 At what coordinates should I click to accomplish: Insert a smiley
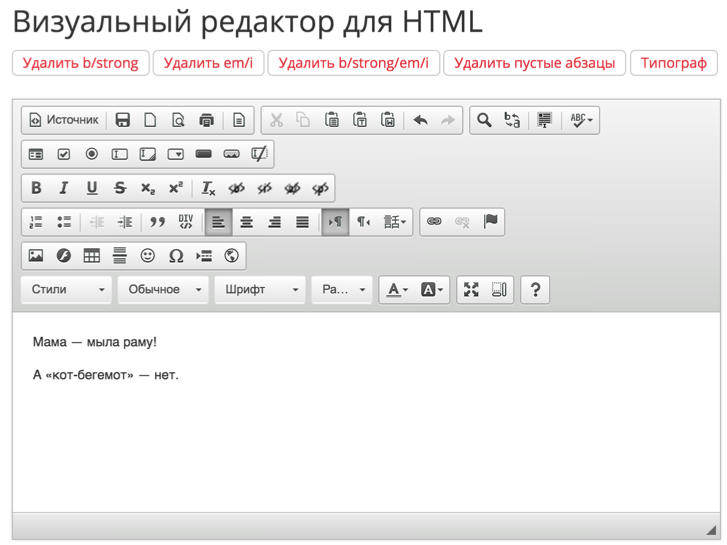tap(147, 256)
